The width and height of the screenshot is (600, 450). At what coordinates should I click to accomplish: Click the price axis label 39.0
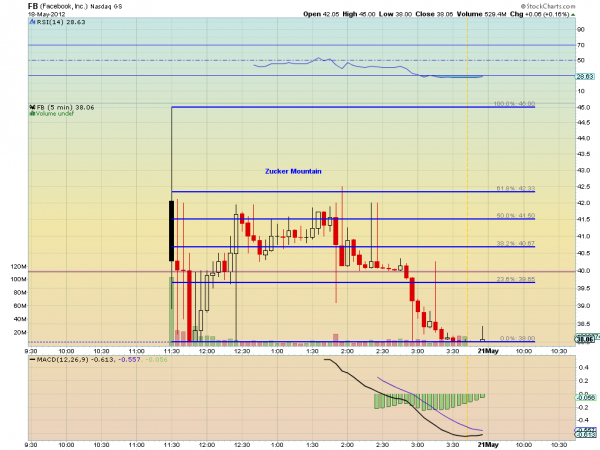583,306
